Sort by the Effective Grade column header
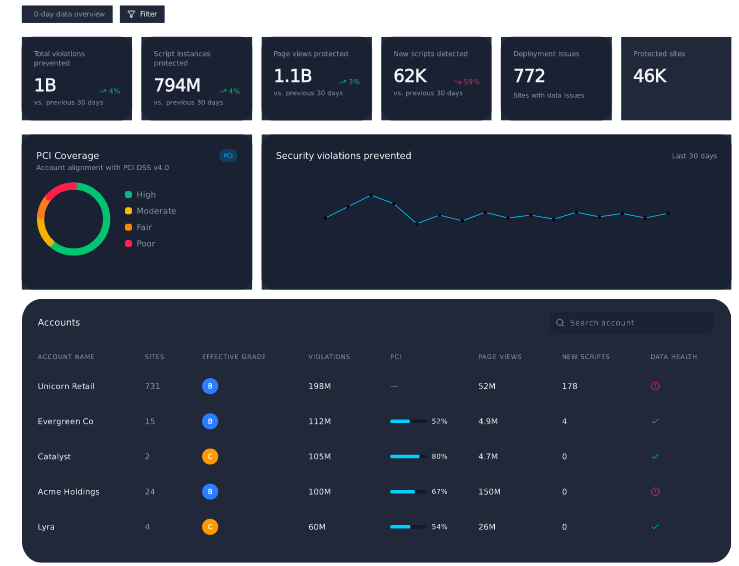 [234, 357]
